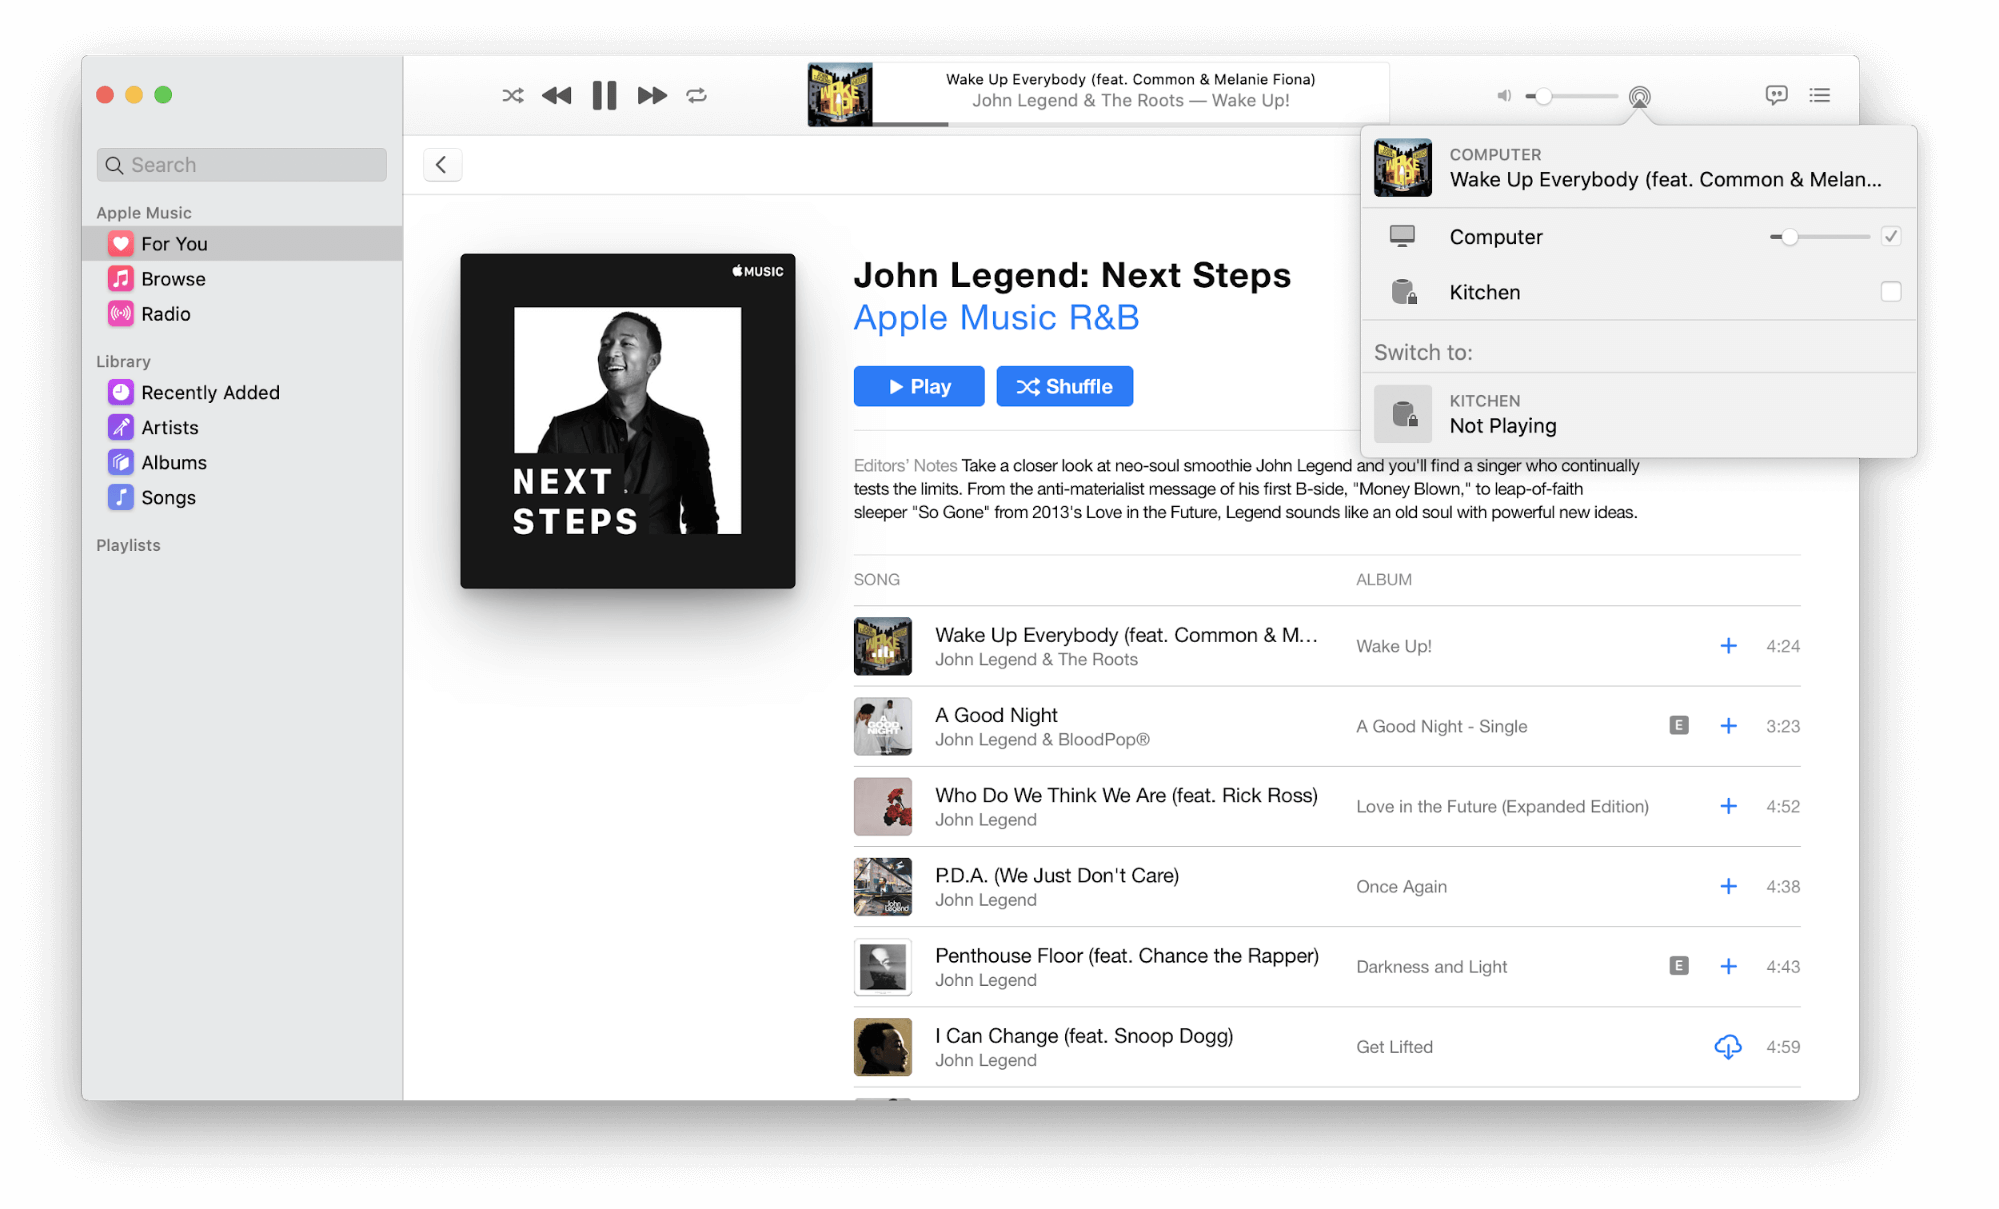The image size is (1999, 1209).
Task: Show the lyrics panel
Action: pos(1776,95)
